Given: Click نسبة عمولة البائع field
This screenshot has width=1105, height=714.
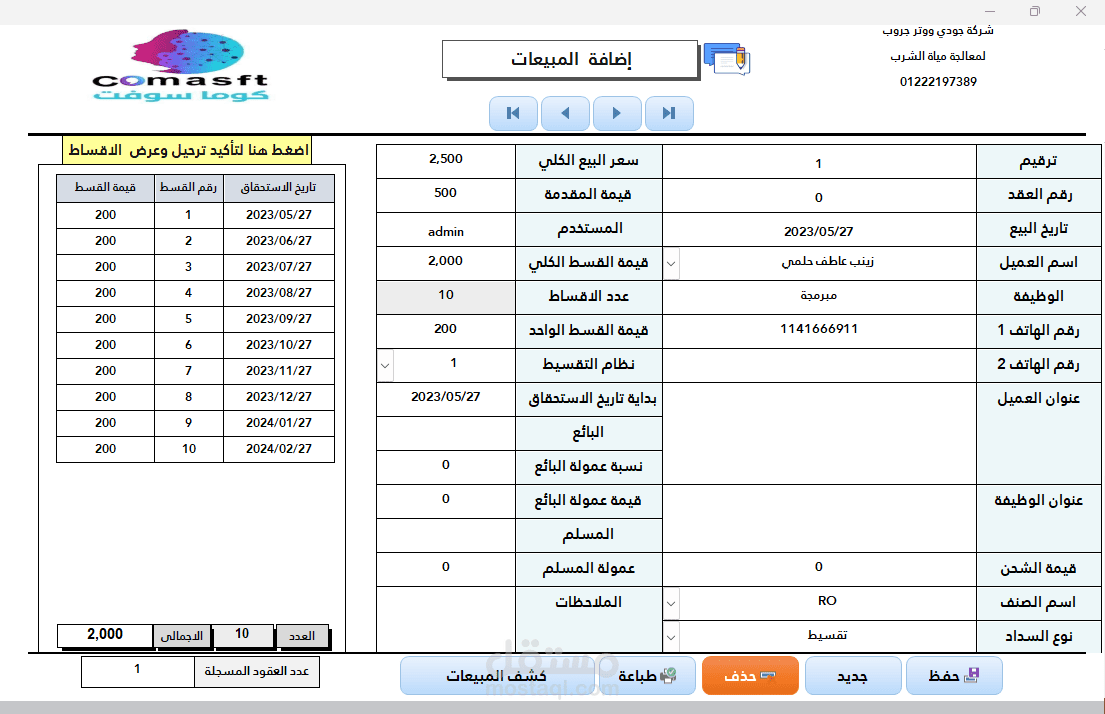Looking at the screenshot, I should [446, 467].
